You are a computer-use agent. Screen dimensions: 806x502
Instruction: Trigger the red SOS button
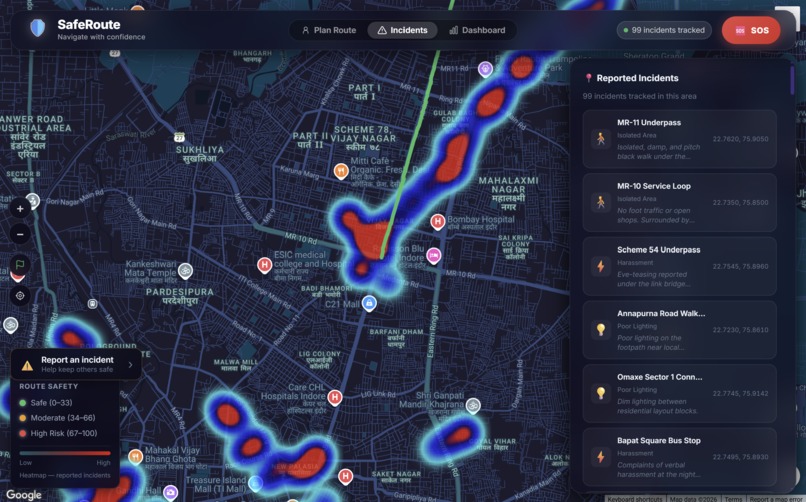point(751,30)
